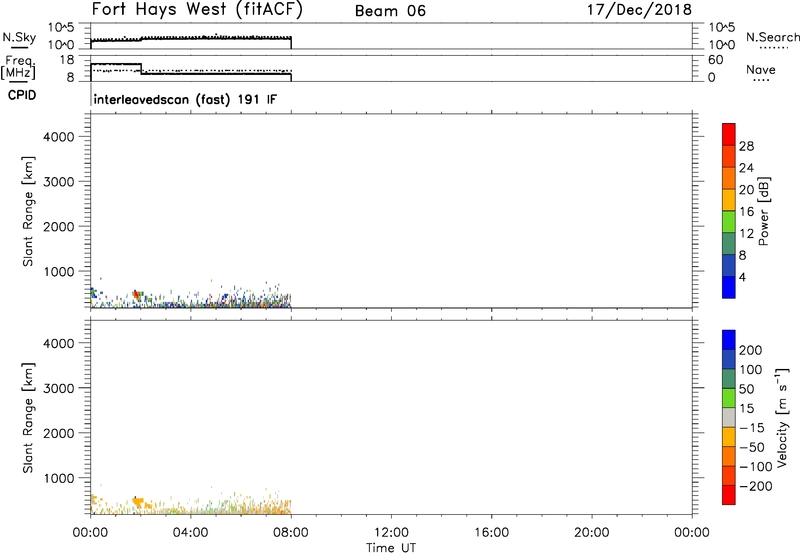
Task: Click the 'Time UT' axis title
Action: [391, 548]
